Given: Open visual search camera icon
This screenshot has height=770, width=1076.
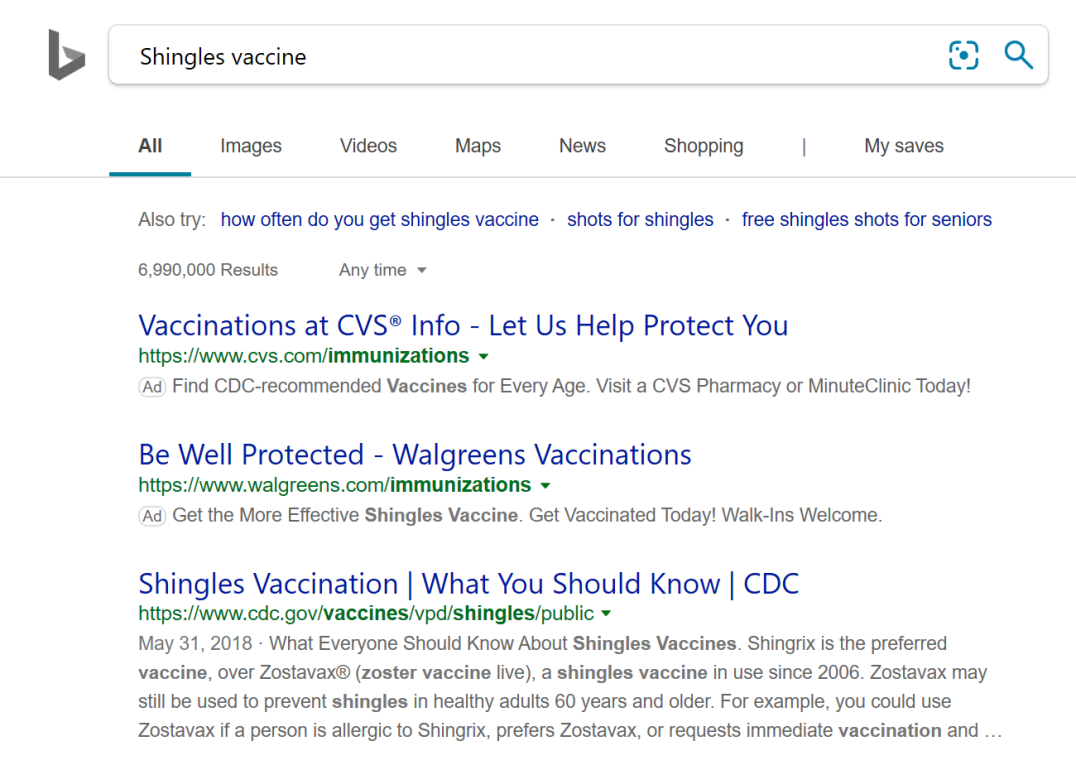Looking at the screenshot, I should pyautogui.click(x=963, y=55).
